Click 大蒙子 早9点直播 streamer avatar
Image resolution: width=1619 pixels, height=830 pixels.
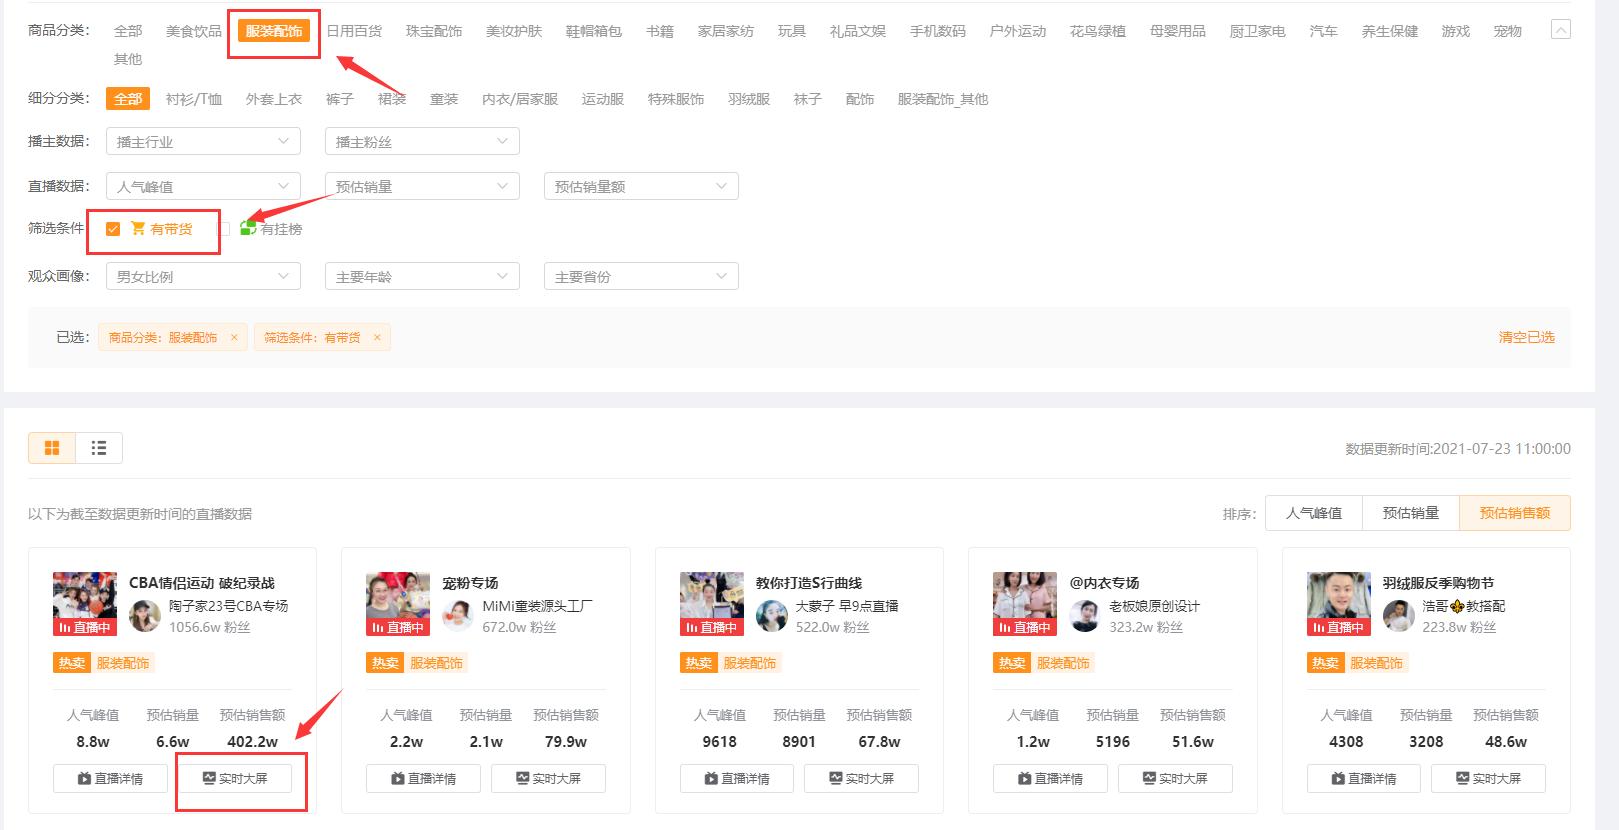click(772, 616)
